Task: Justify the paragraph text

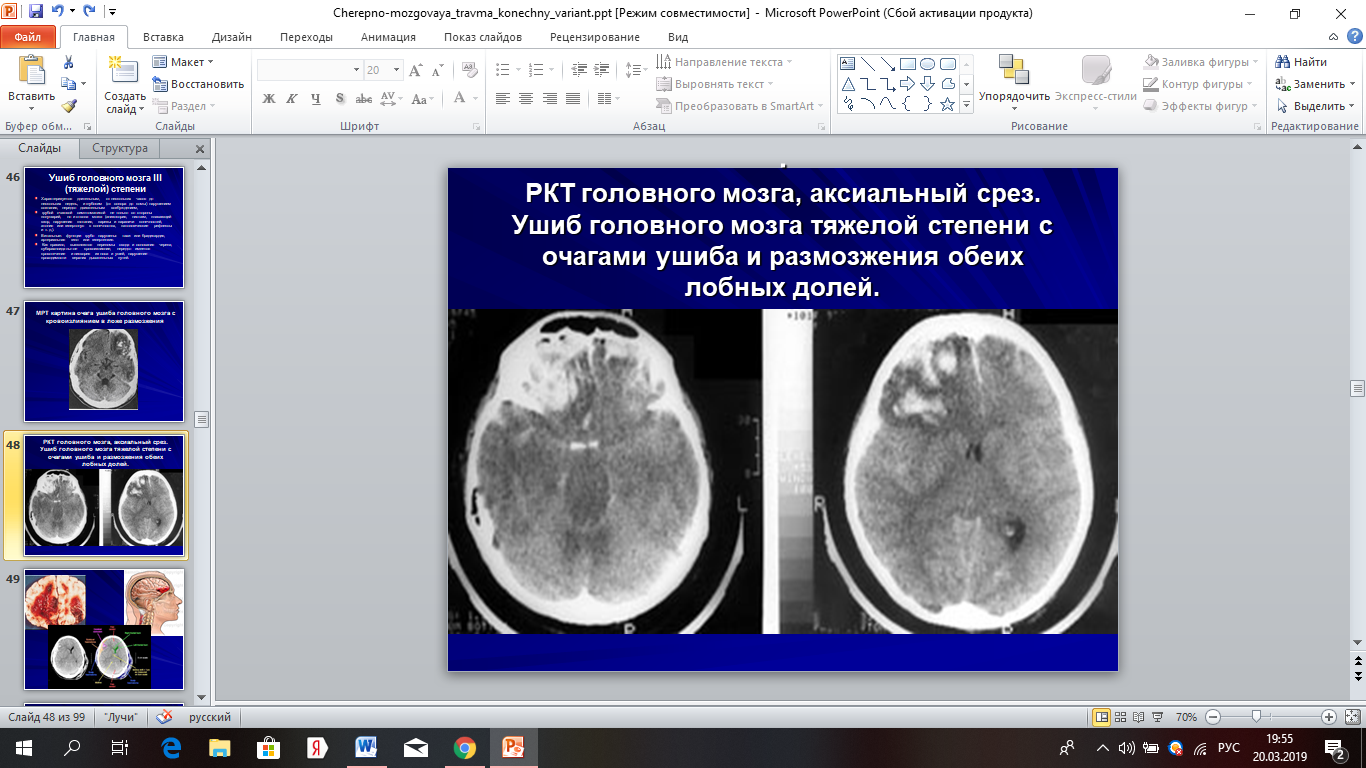Action: pyautogui.click(x=571, y=98)
